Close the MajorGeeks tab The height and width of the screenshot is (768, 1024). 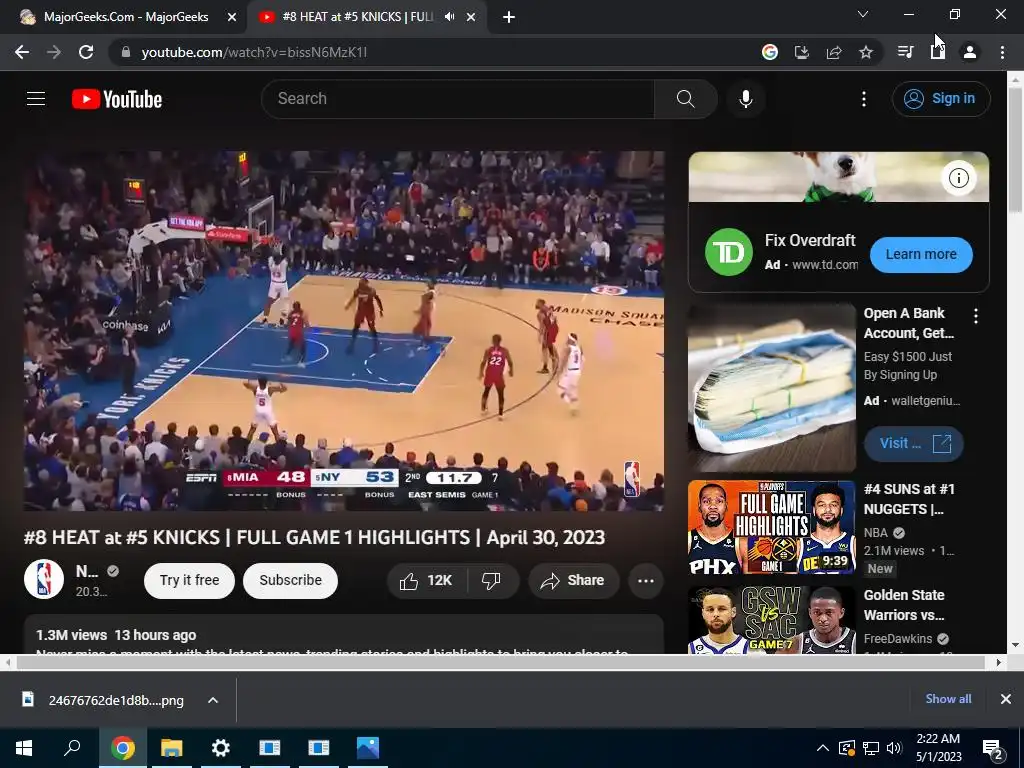pyautogui.click(x=232, y=17)
